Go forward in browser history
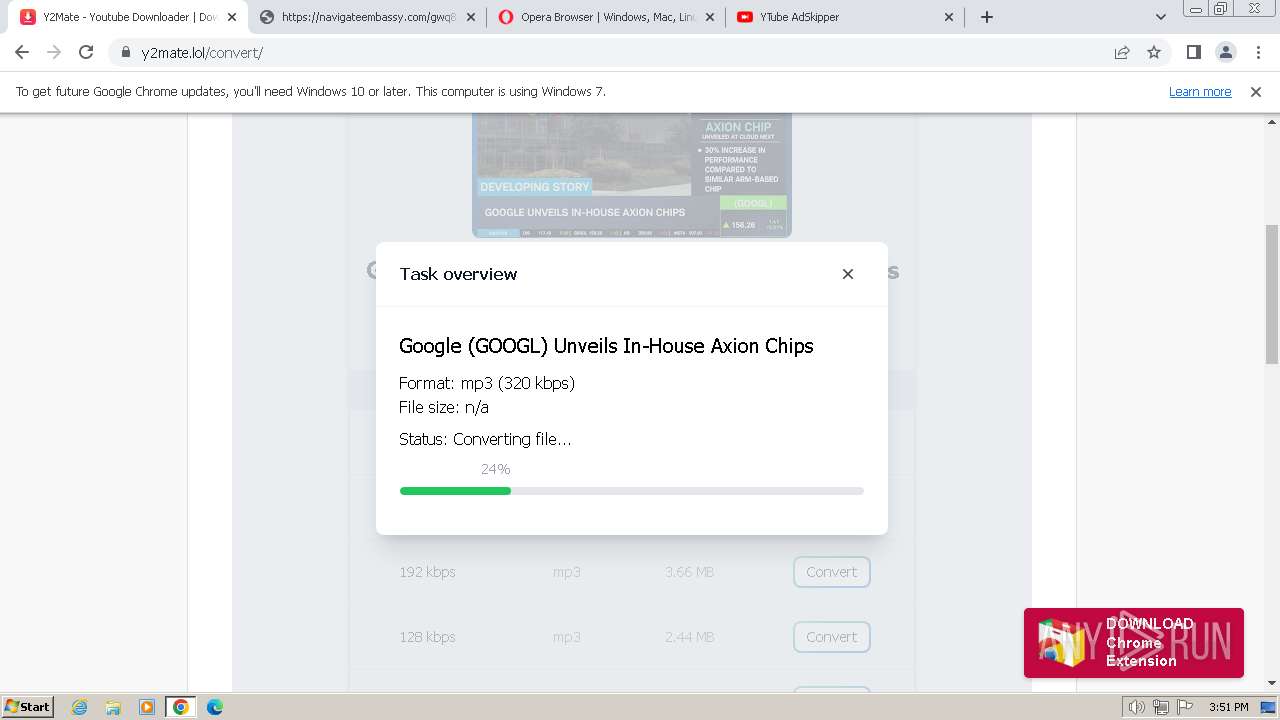This screenshot has height=720, width=1280. 54,53
